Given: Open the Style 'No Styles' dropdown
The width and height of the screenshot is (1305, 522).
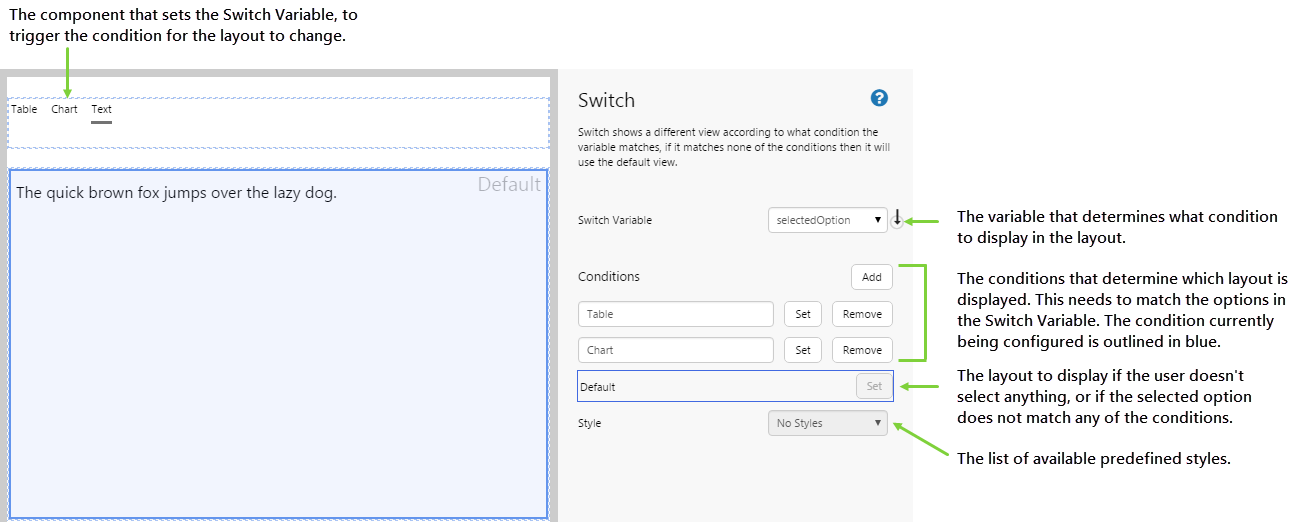Looking at the screenshot, I should coord(827,423).
